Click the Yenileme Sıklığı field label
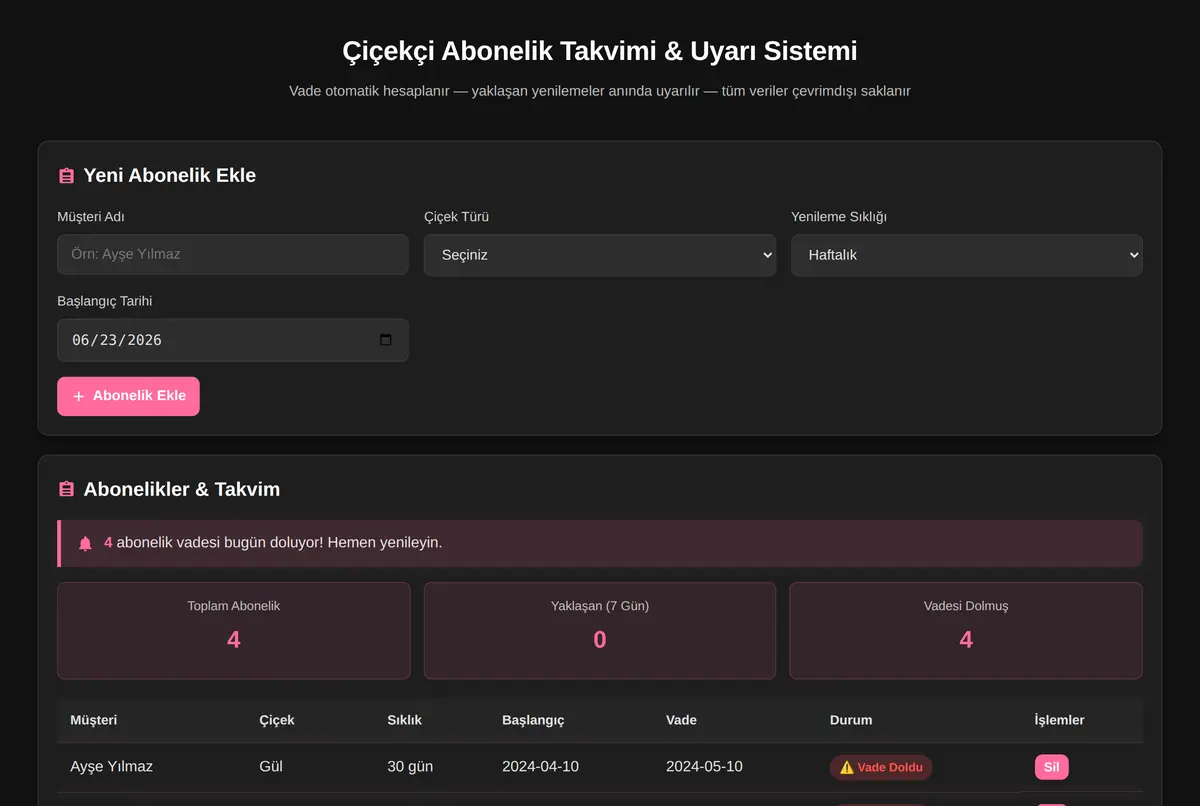Image resolution: width=1200 pixels, height=806 pixels. pos(839,217)
